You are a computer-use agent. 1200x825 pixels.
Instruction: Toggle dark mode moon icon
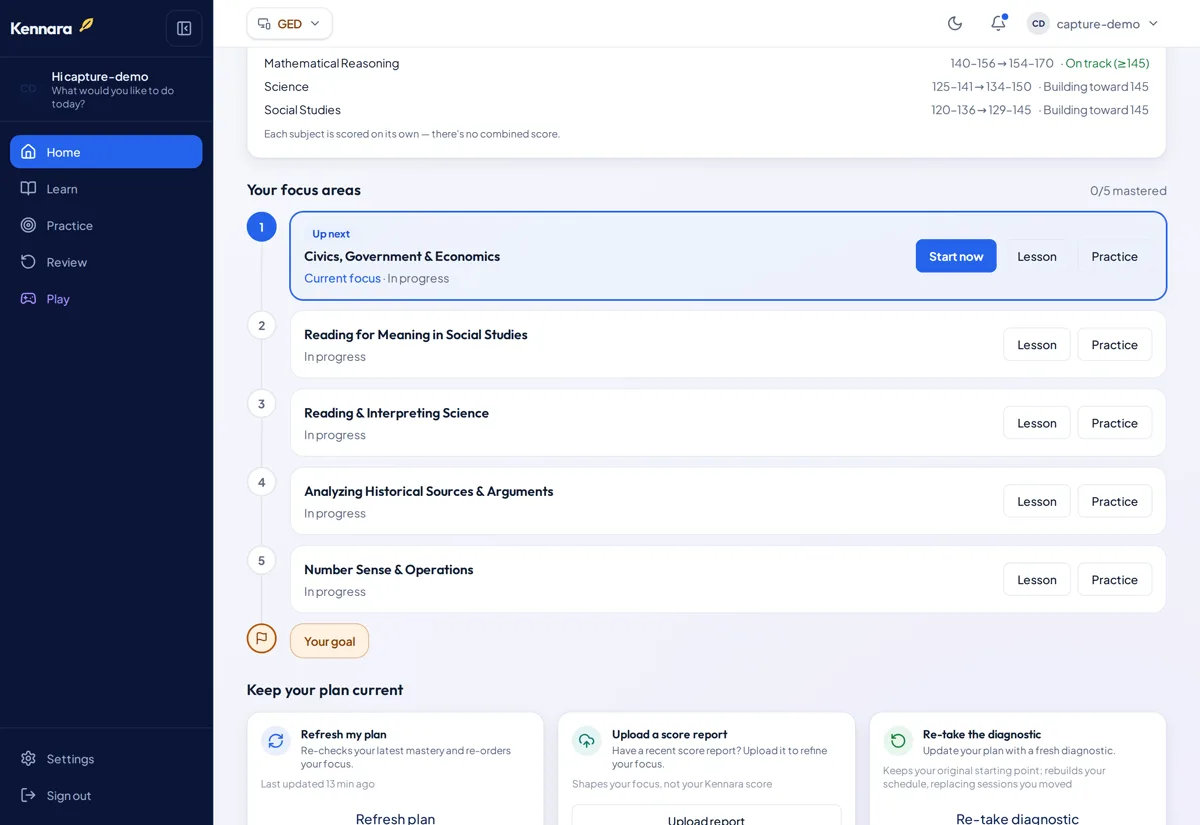point(955,23)
